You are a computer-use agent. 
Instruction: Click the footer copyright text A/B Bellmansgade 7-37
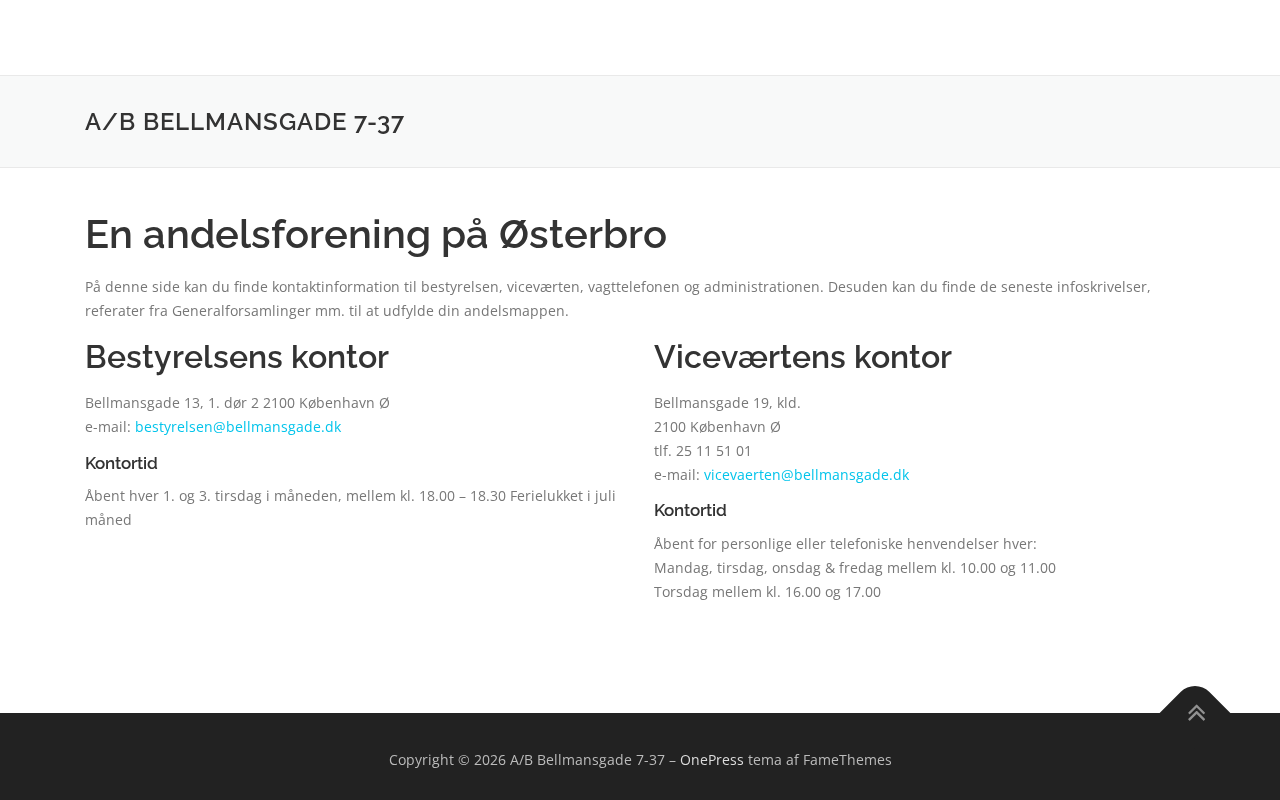[587, 760]
